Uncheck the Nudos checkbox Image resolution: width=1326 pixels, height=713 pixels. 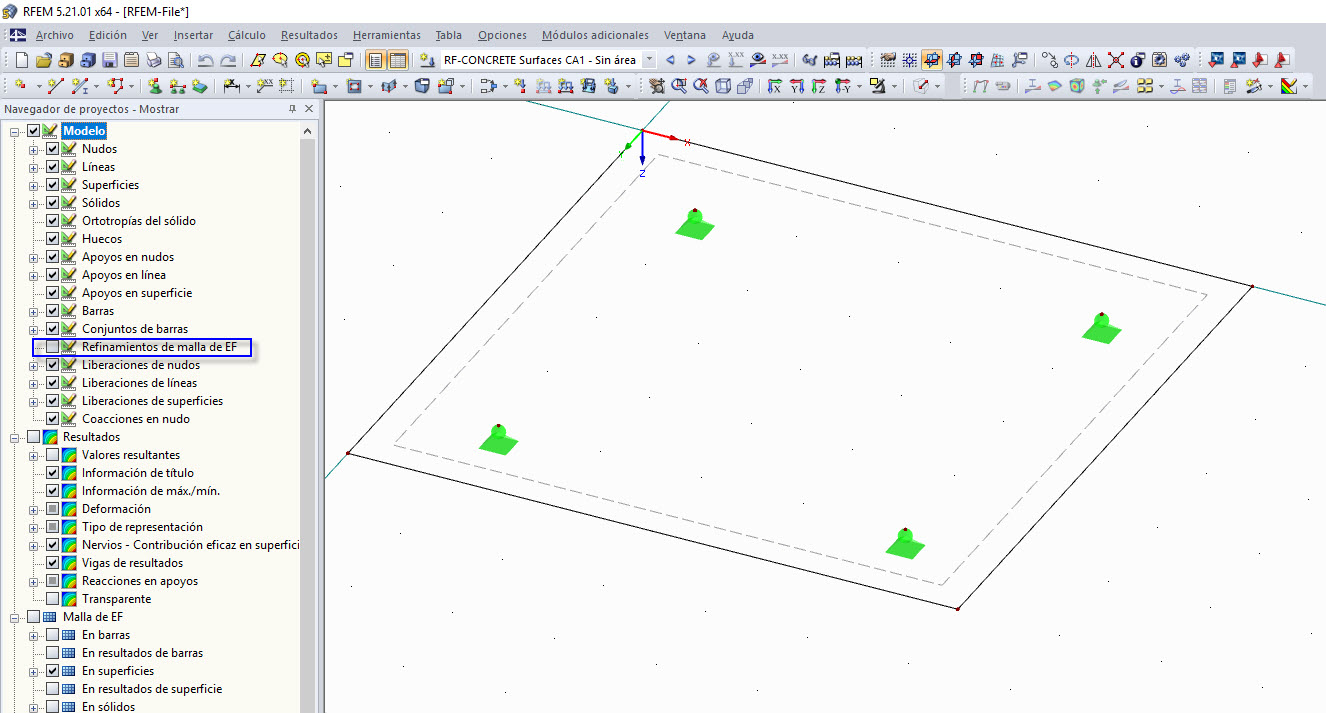[x=53, y=149]
